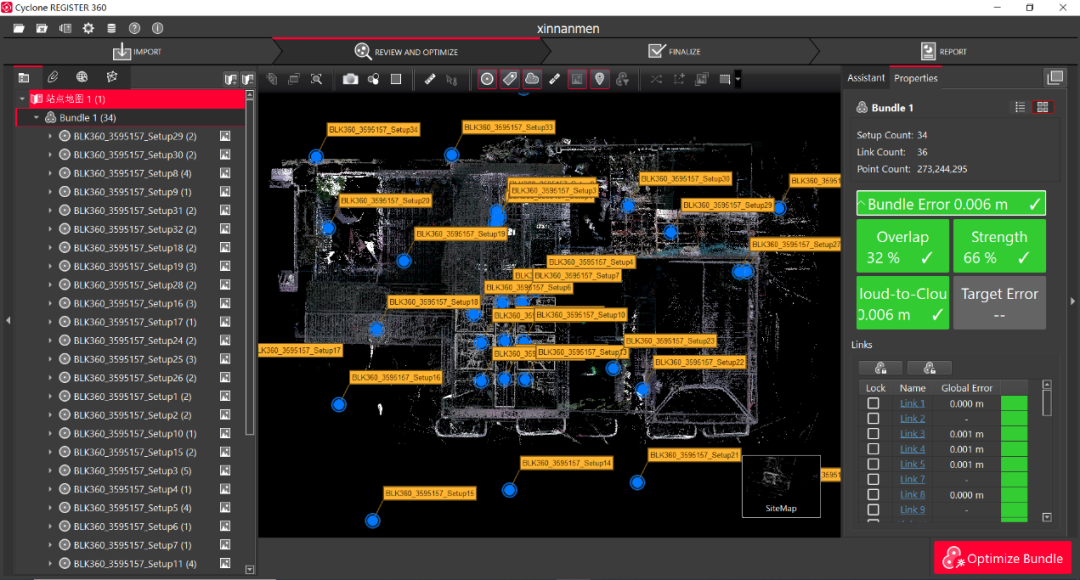Image resolution: width=1080 pixels, height=580 pixels.
Task: Toggle link lines display
Action: (554, 79)
